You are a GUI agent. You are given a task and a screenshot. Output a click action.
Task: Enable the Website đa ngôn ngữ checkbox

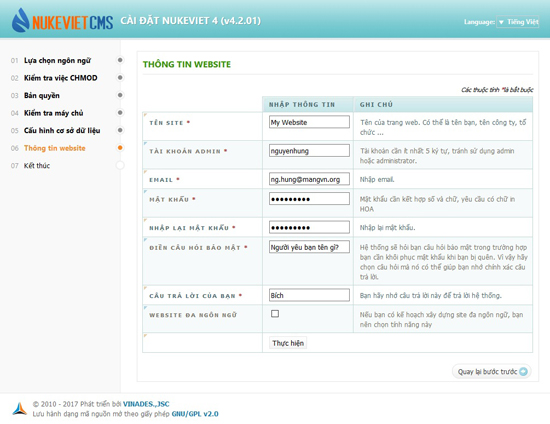click(275, 314)
